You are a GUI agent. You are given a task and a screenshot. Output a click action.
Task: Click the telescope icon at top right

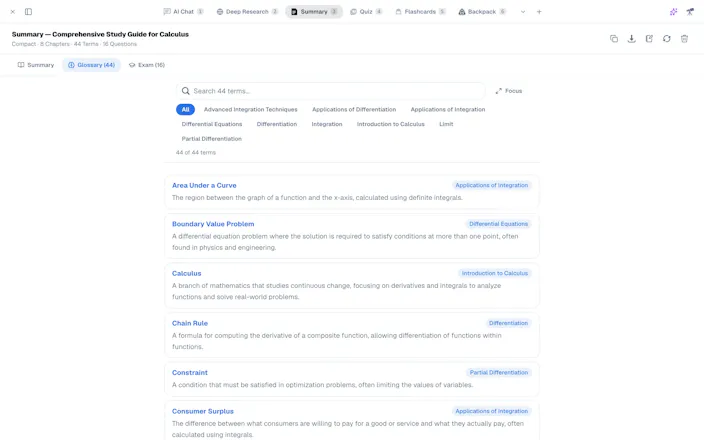tap(690, 12)
